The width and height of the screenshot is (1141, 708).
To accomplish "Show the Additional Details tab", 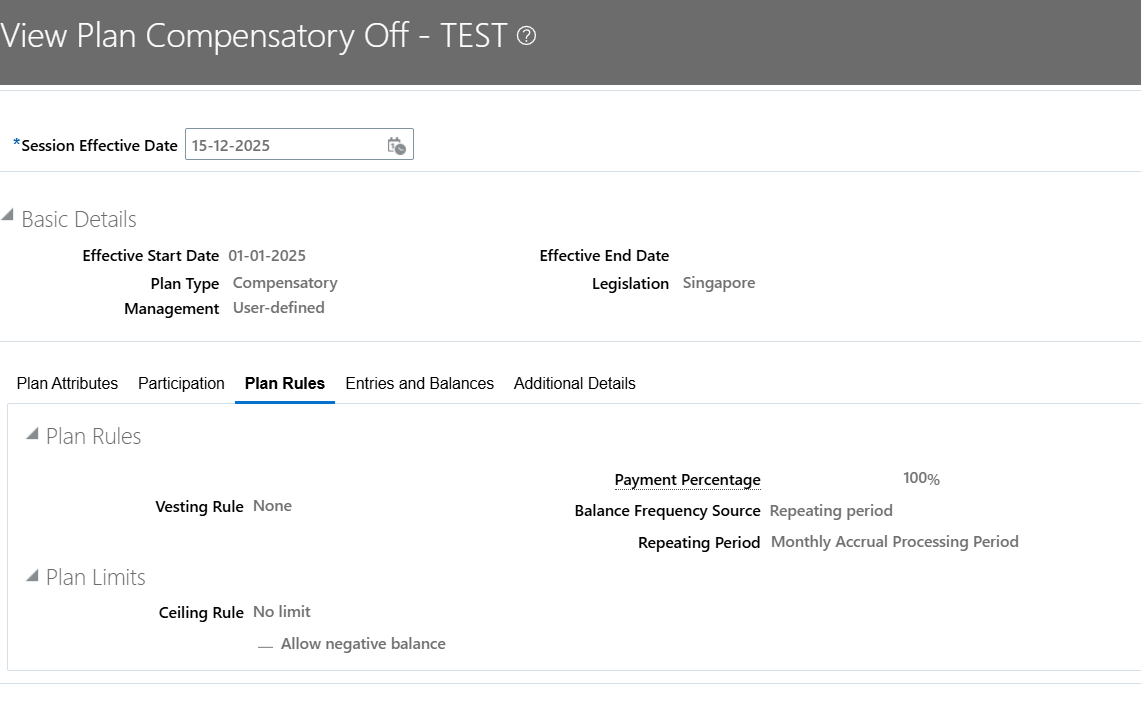I will tap(574, 383).
